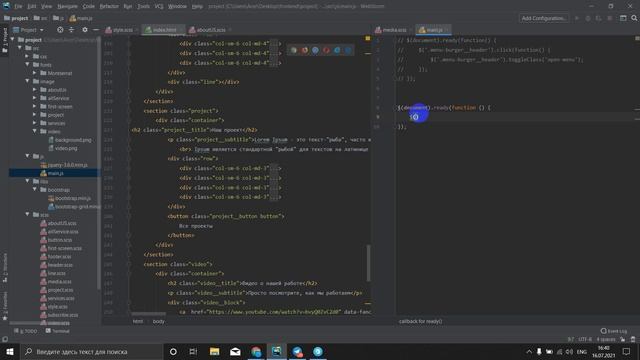Open Cortana circle on taskbar
Screen dimensions: 640x360
173,351
